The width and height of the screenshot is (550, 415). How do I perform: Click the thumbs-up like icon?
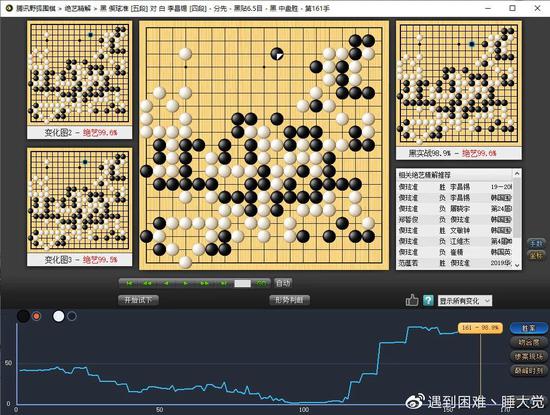coord(412,300)
